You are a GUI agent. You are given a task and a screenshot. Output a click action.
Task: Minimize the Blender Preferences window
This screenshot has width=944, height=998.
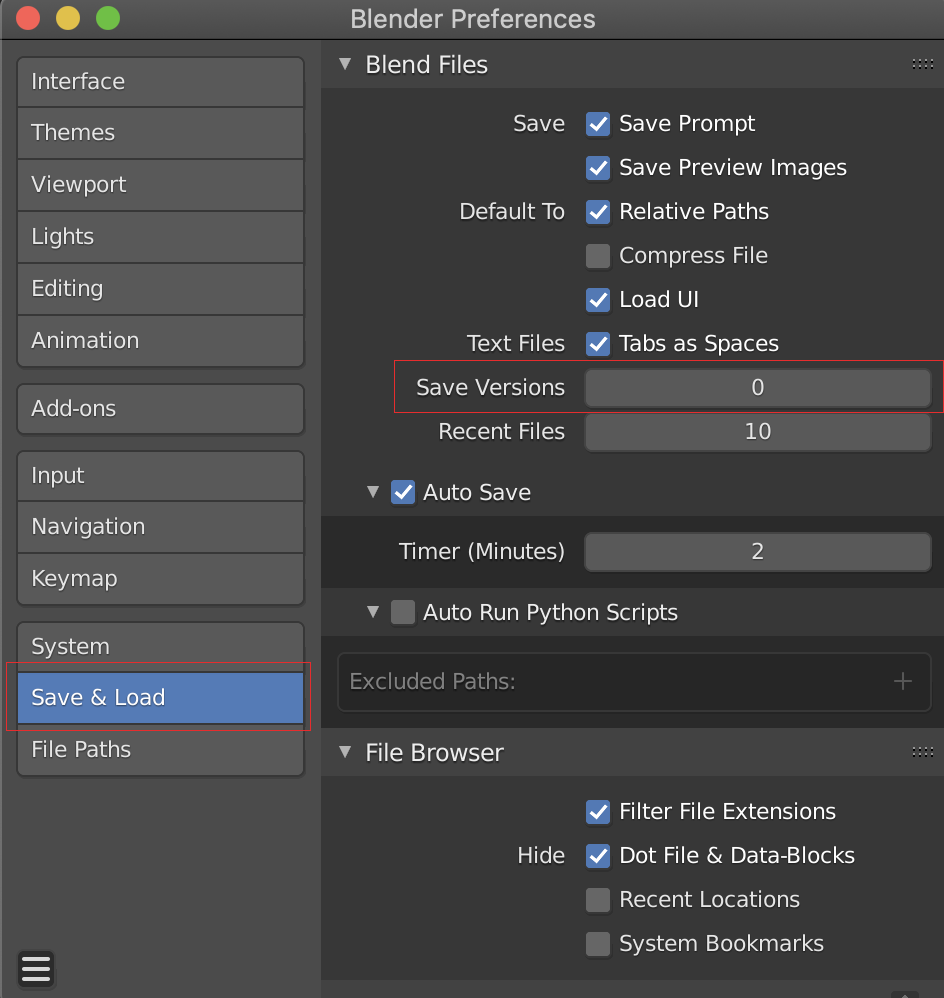click(68, 18)
